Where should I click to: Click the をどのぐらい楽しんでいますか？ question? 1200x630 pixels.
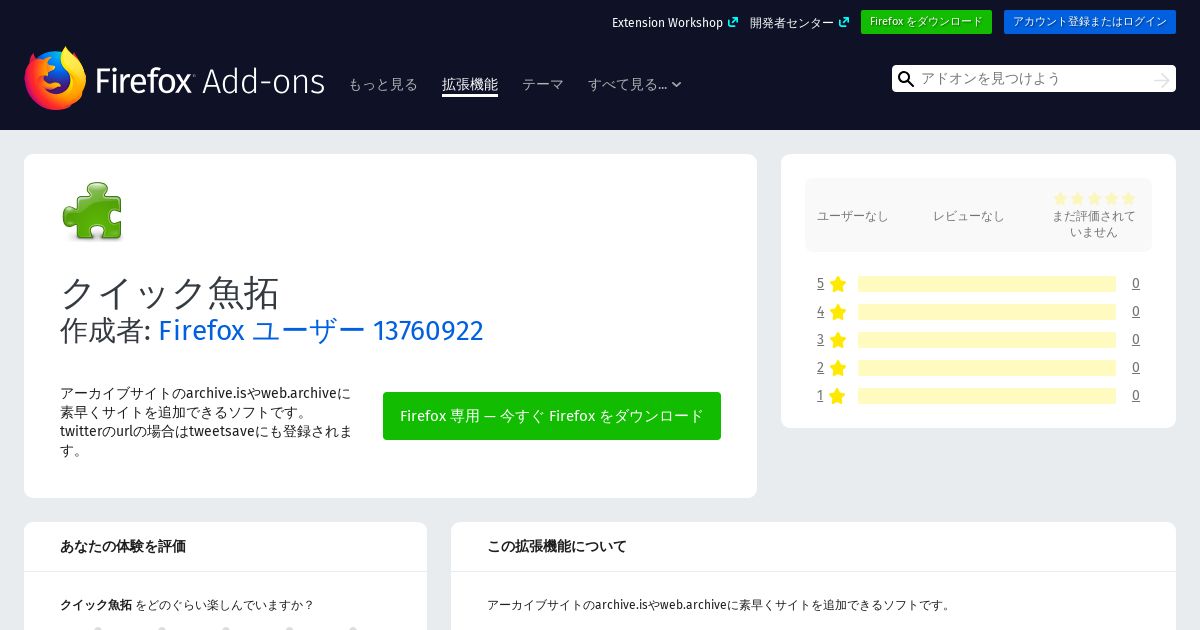point(225,605)
